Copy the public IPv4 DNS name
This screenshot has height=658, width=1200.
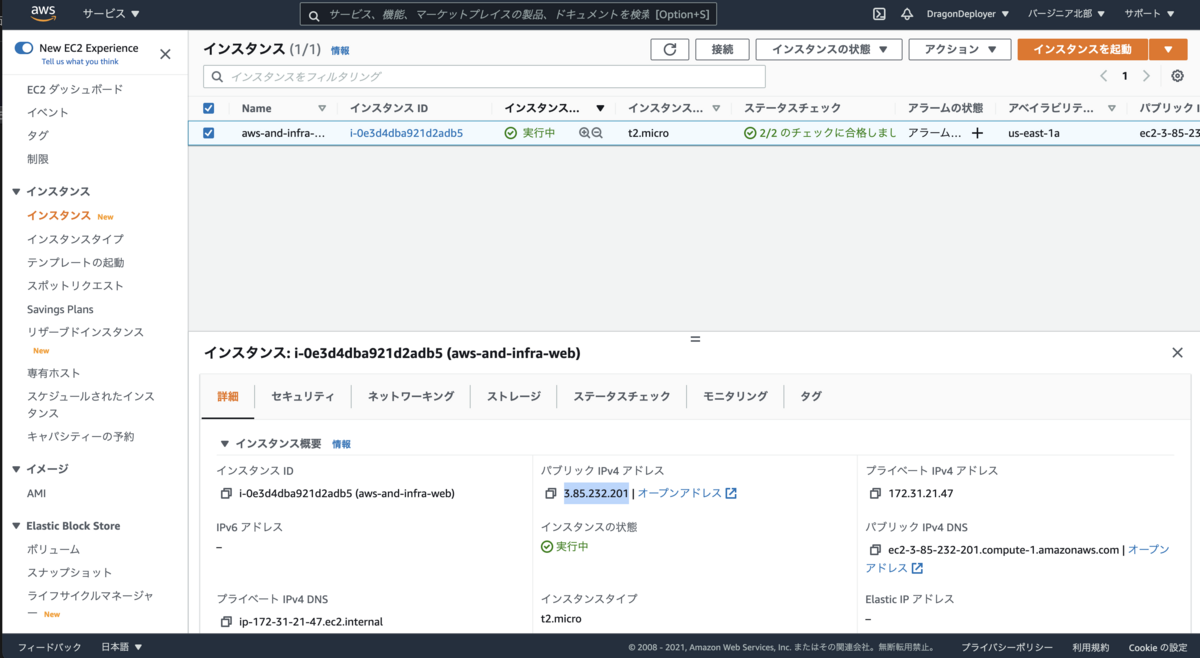[875, 549]
